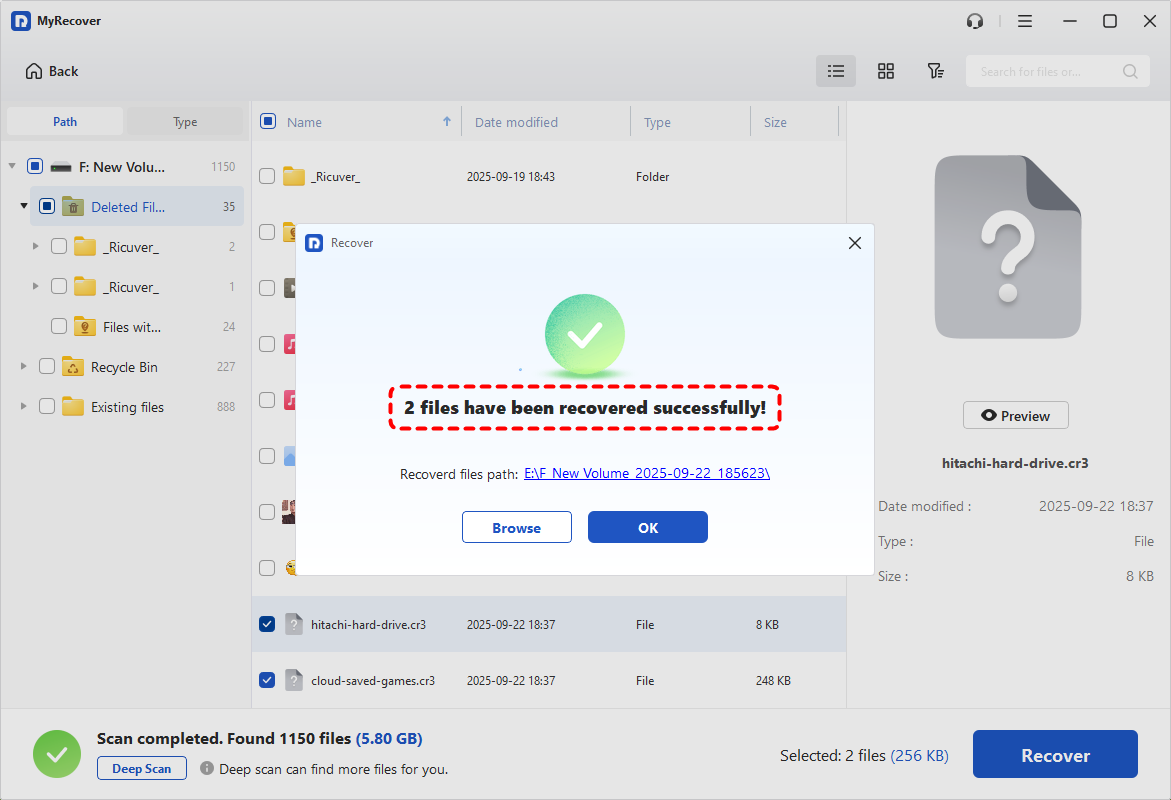This screenshot has height=800, width=1171.
Task: Open the hamburger menu icon
Action: (x=1025, y=21)
